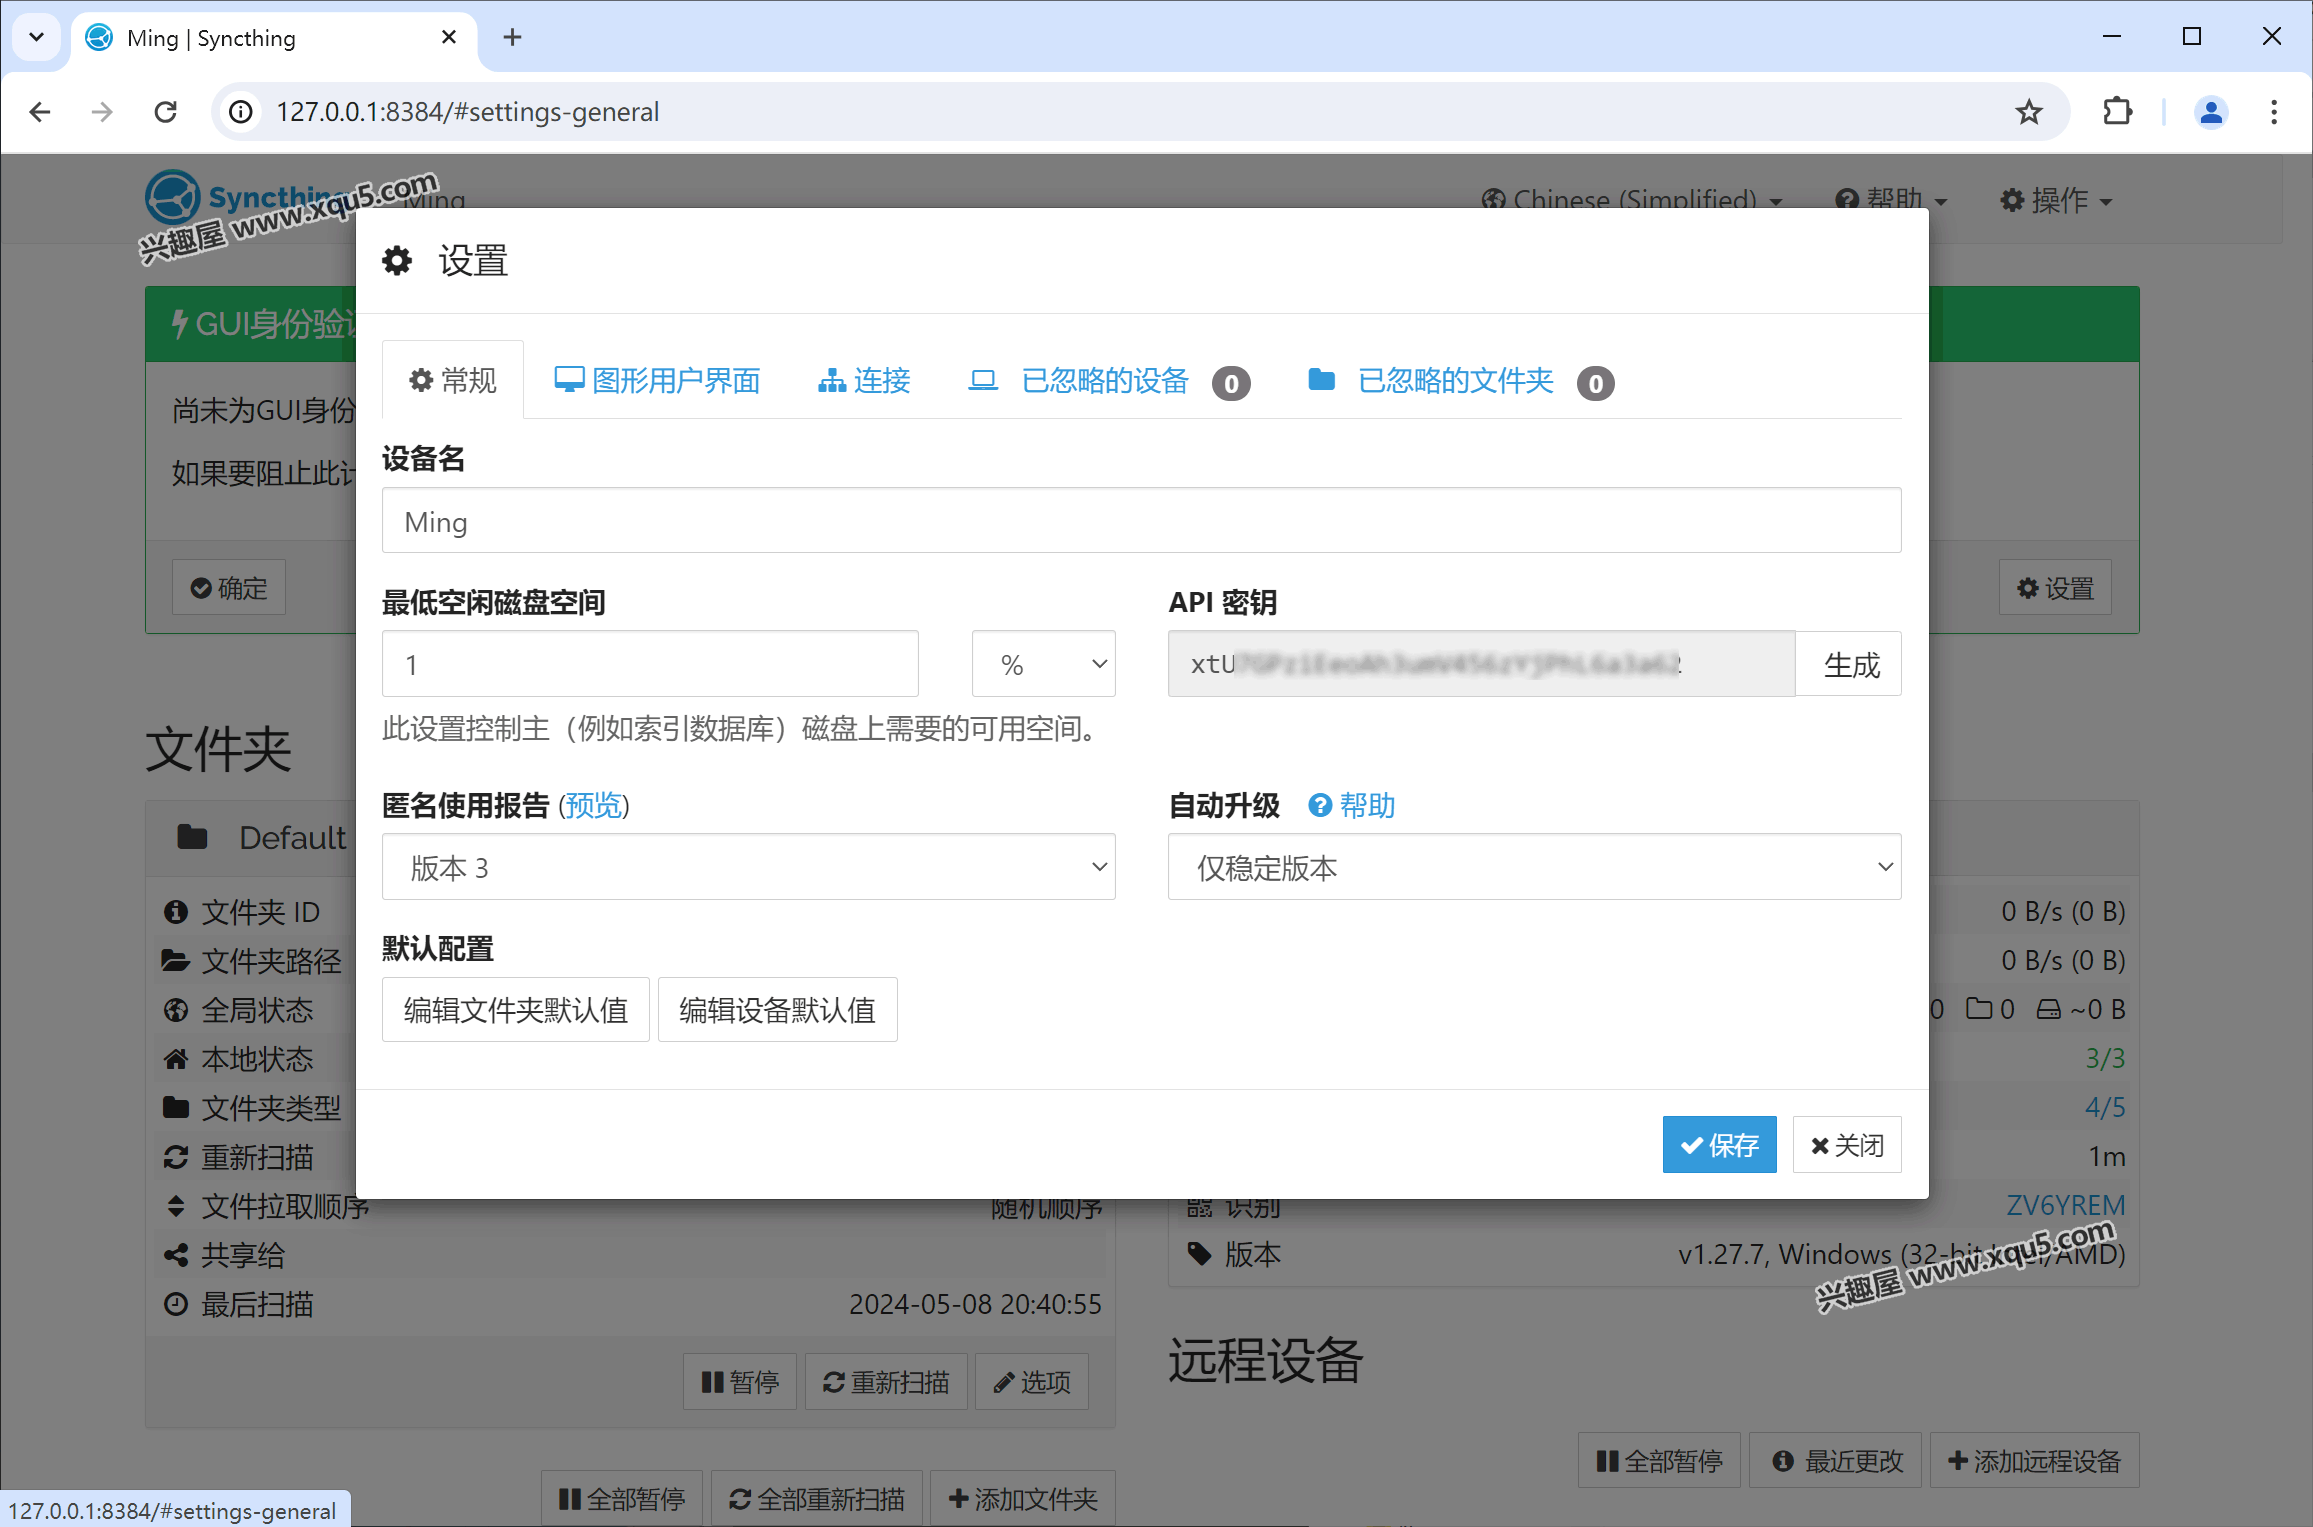Open the 已忽略的设备 tab

(1109, 381)
